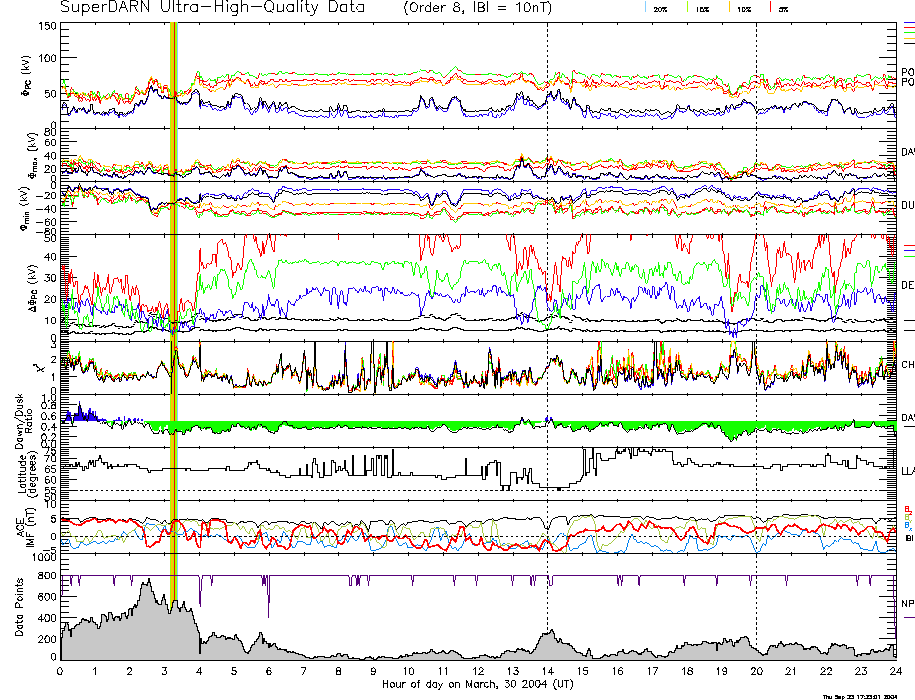Click the "20%" legend label
The height and width of the screenshot is (700, 915).
(x=660, y=10)
